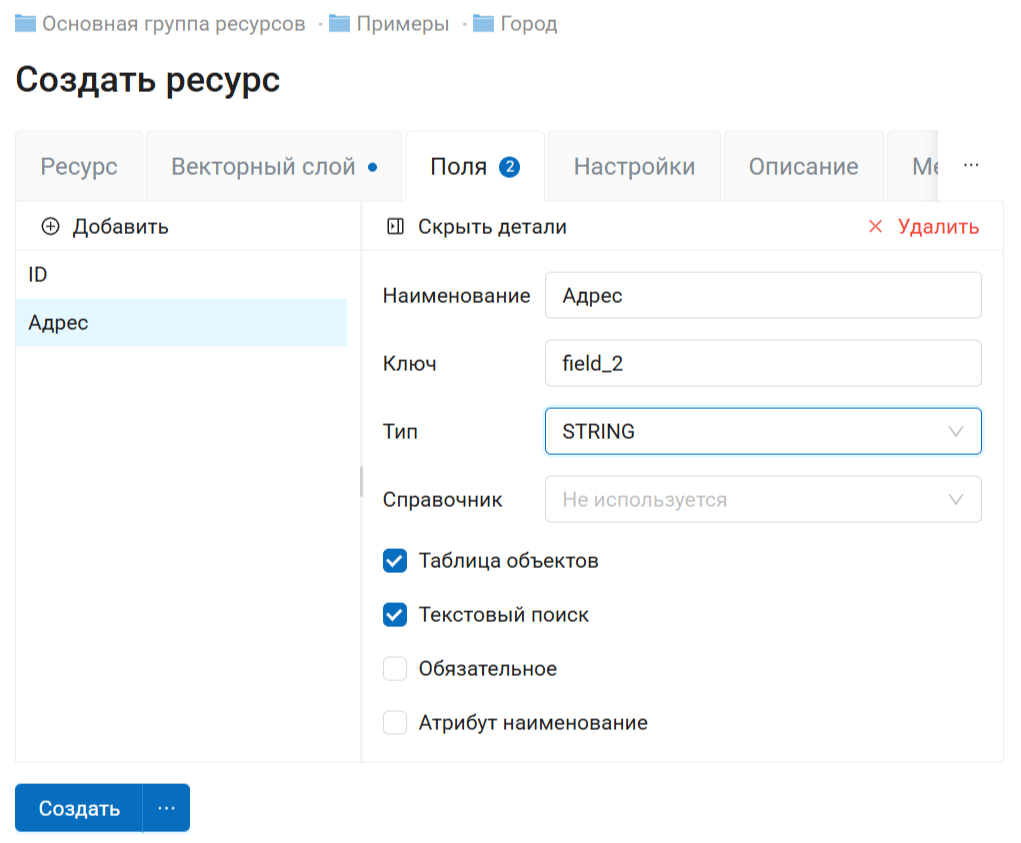Open the Город breadcrumb link
Screen dimensions: 1021x843
pyautogui.click(x=529, y=24)
